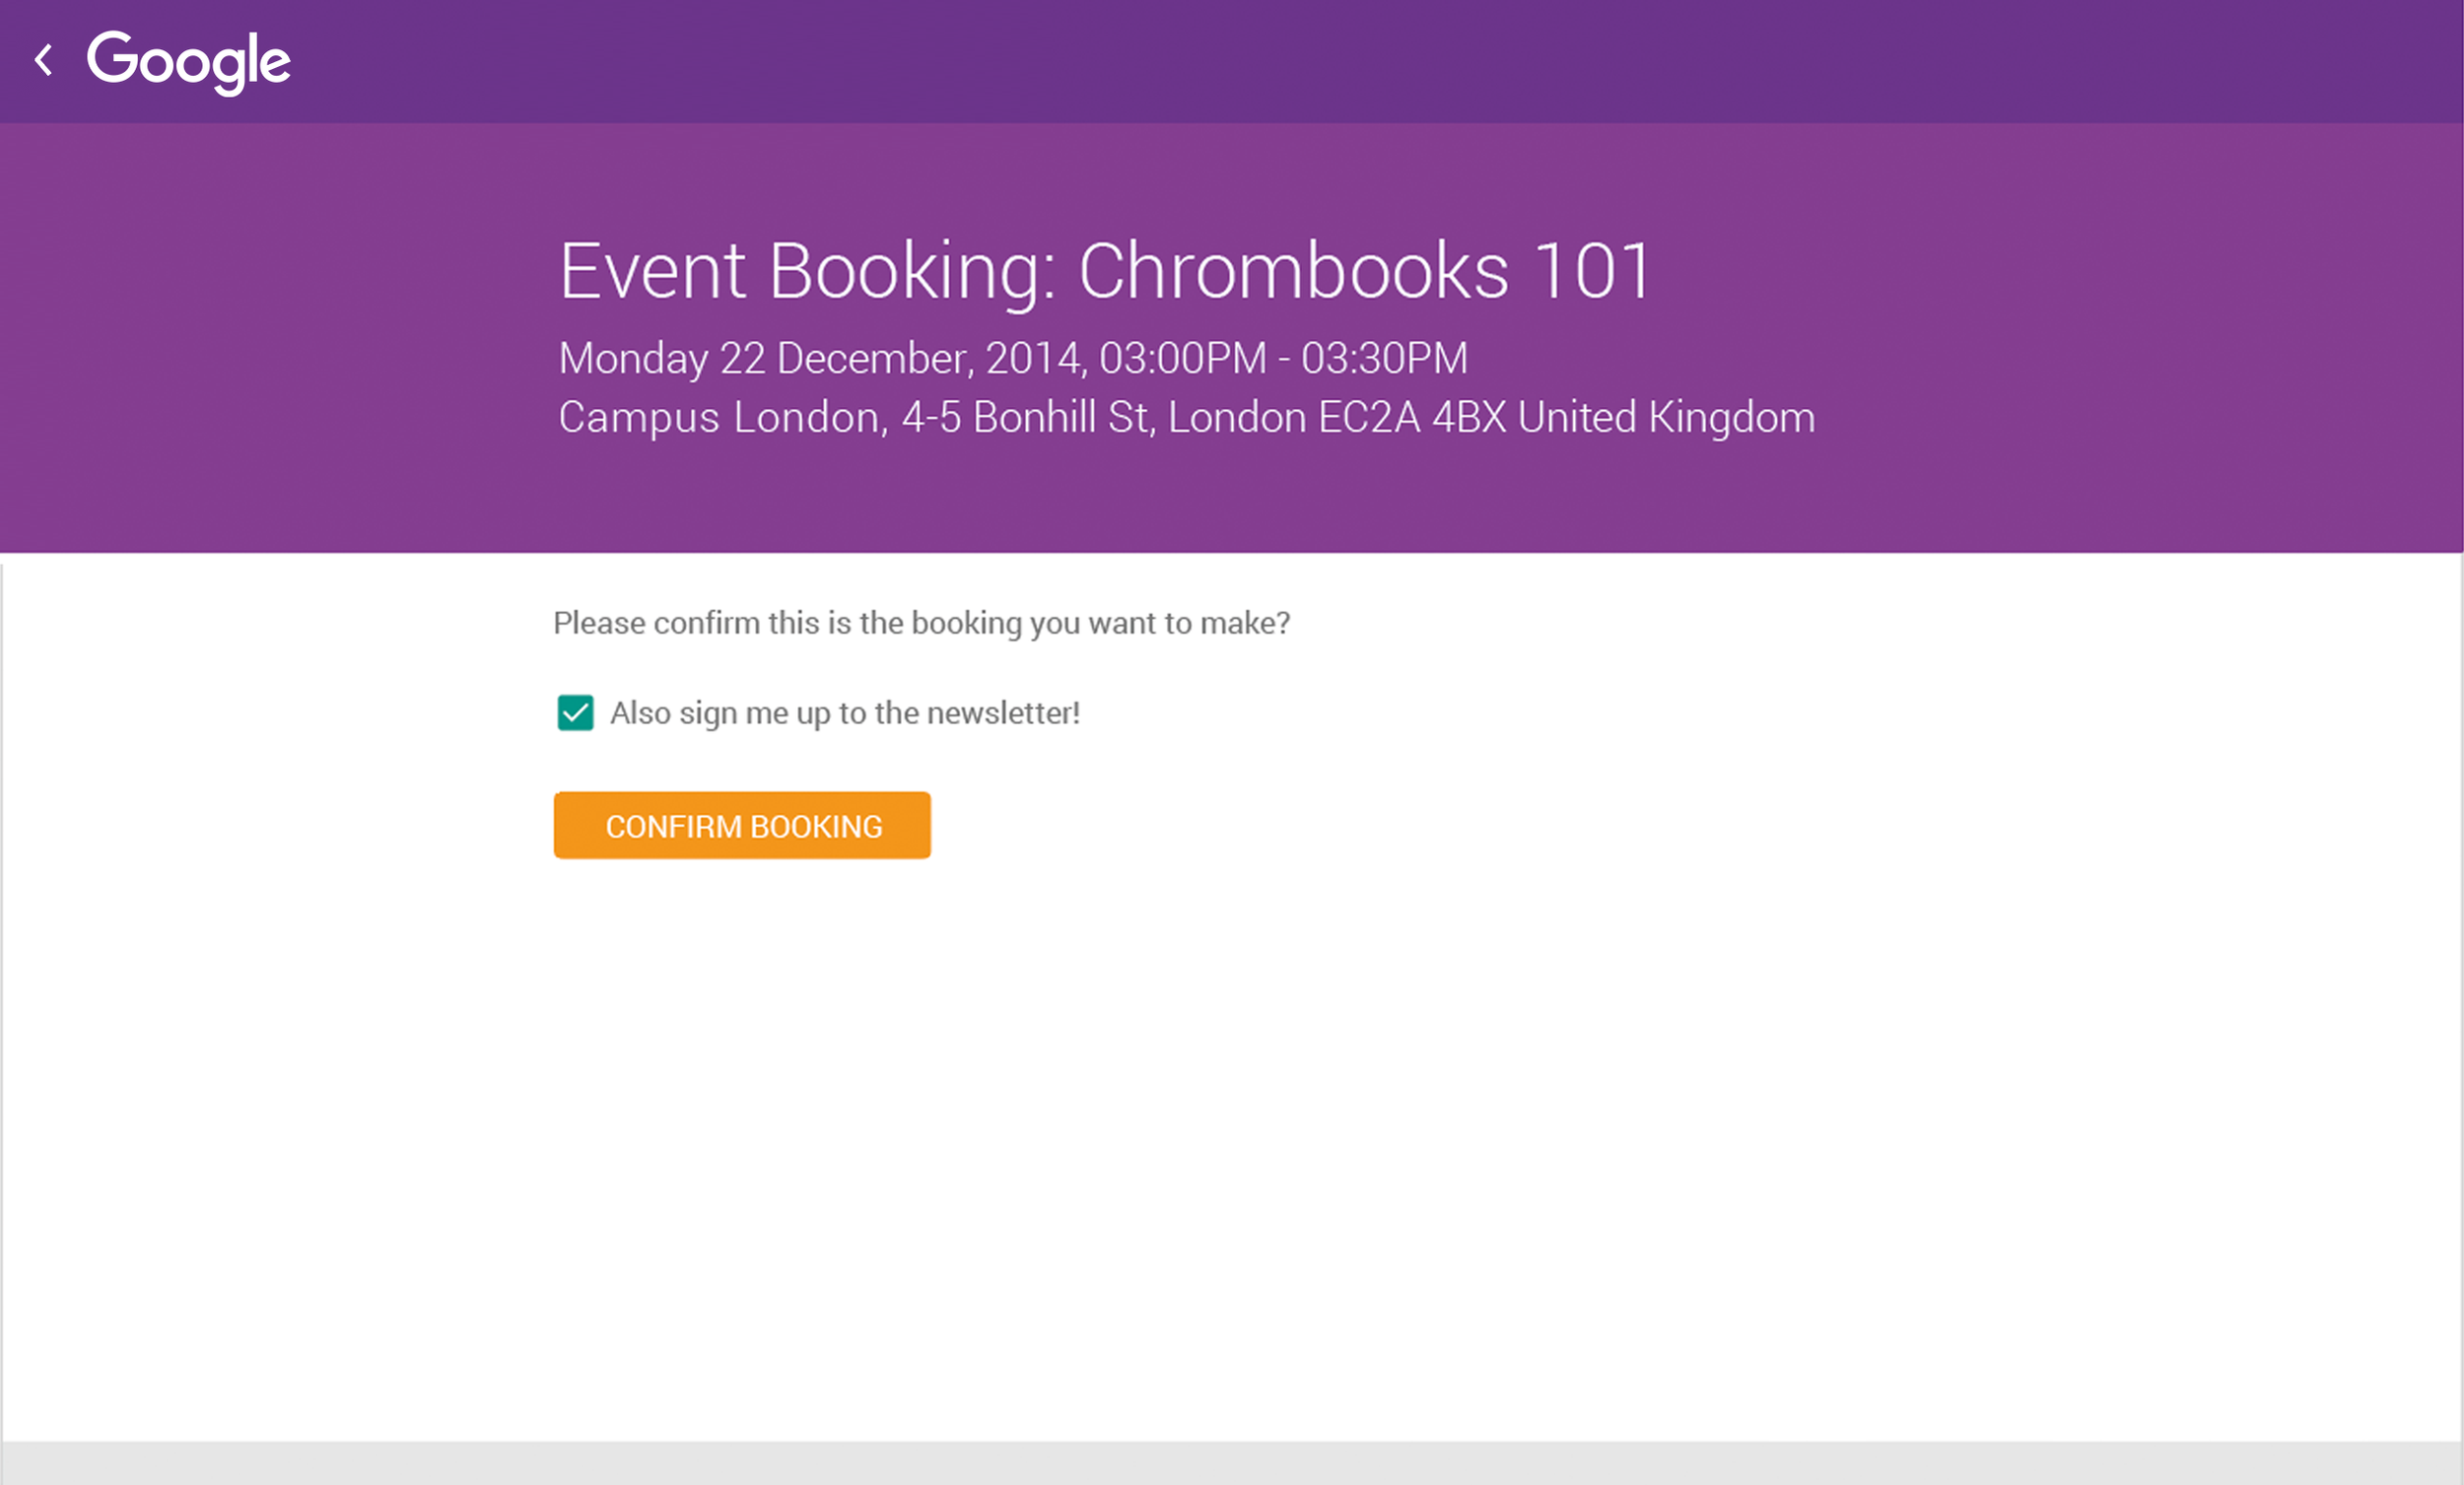Click the back chevron arrow
The width and height of the screenshot is (2464, 1485).
point(44,60)
